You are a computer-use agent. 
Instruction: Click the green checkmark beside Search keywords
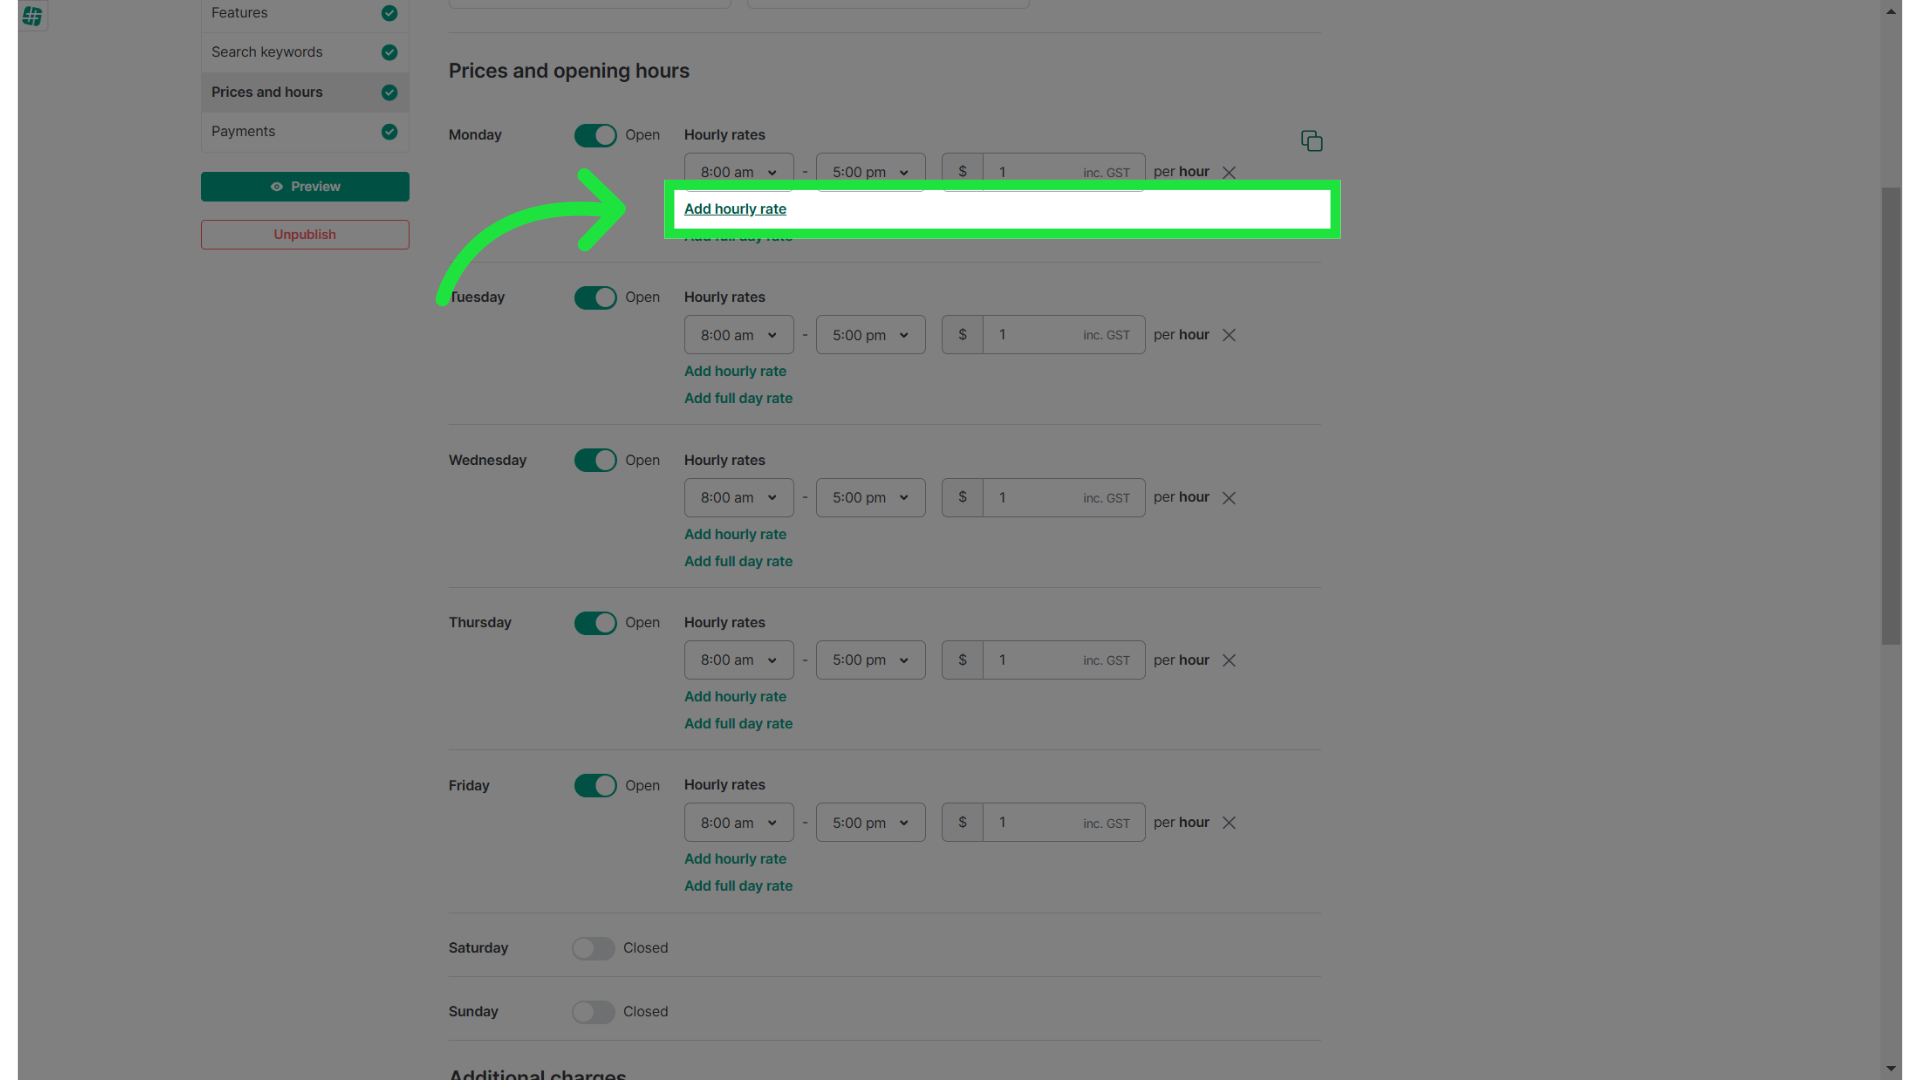(389, 52)
